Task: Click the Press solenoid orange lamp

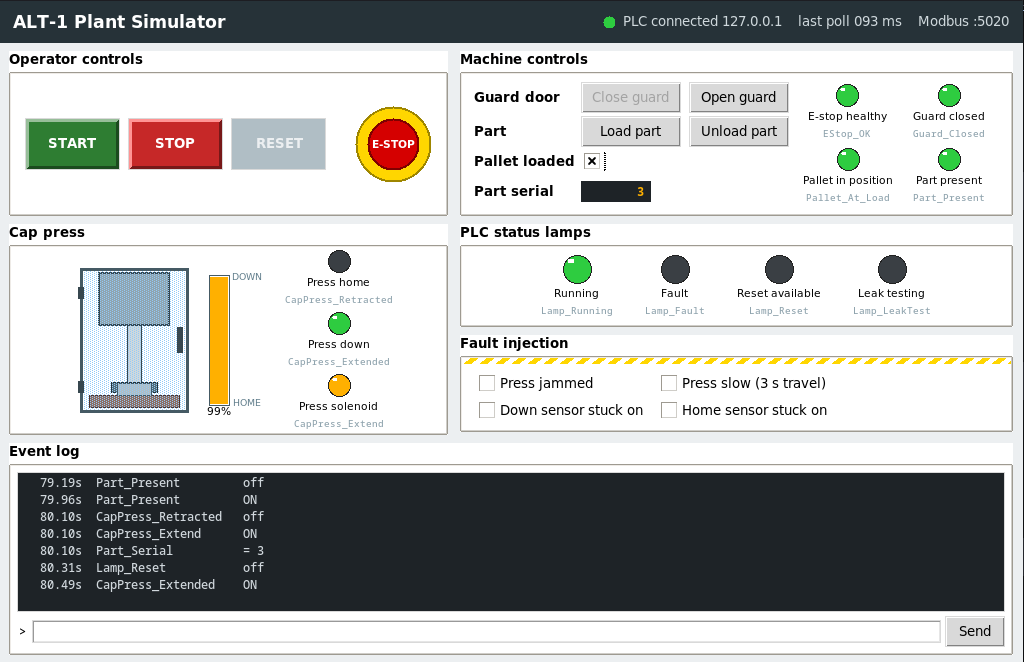Action: point(339,385)
